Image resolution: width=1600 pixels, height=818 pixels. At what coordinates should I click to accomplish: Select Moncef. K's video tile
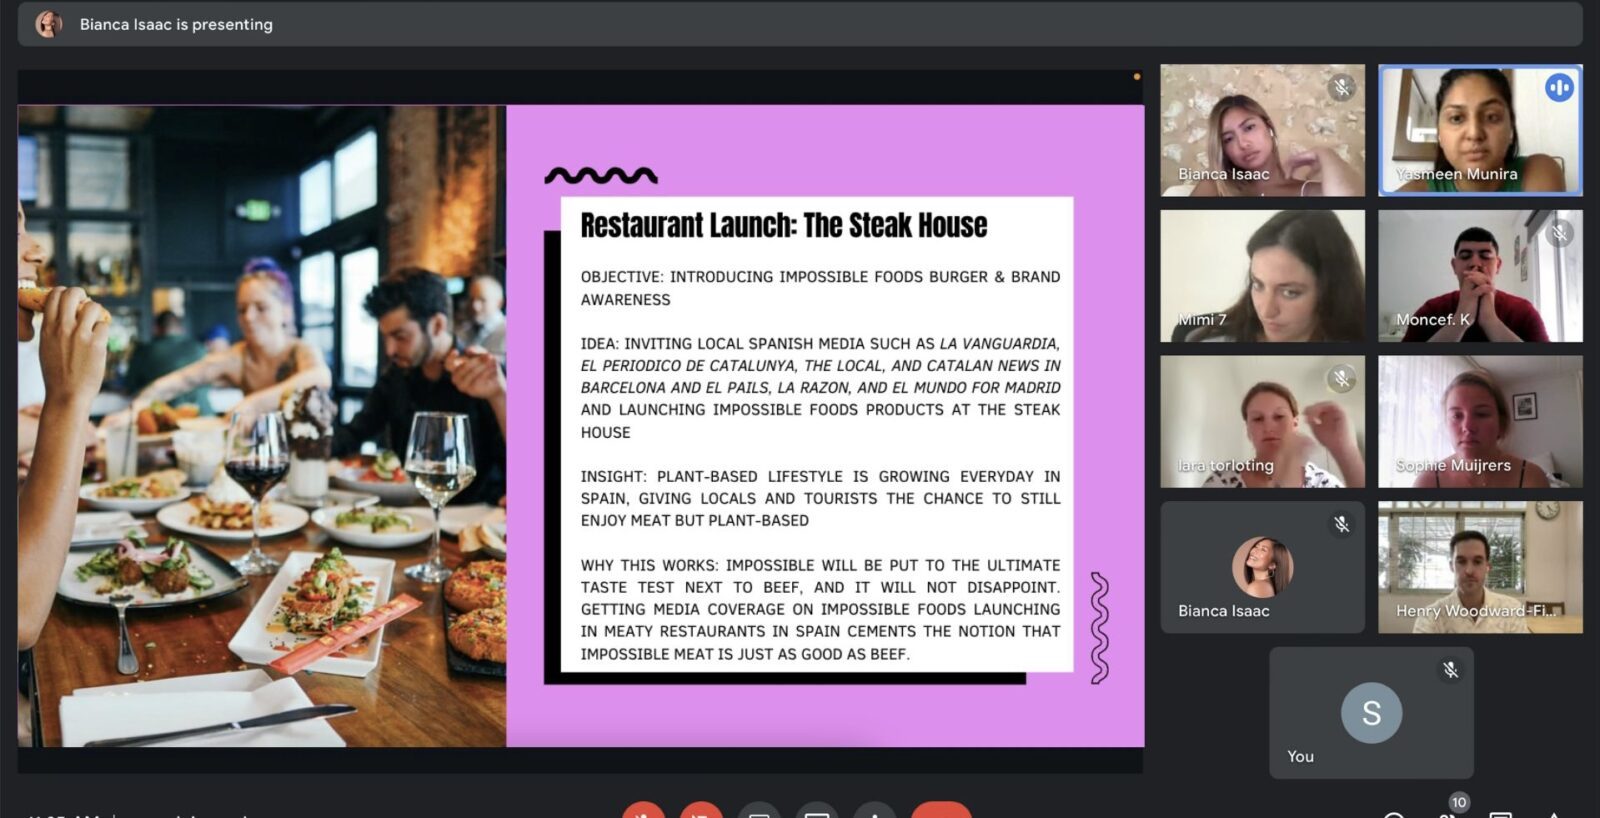[x=1480, y=276]
